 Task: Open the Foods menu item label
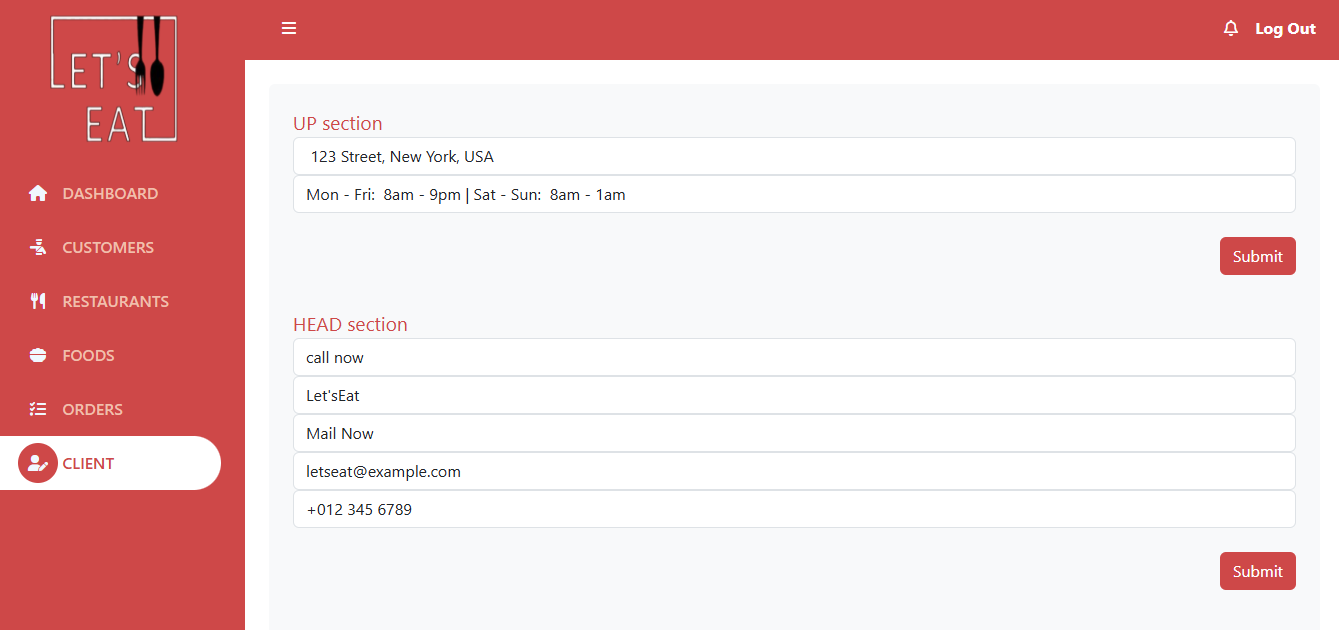click(x=88, y=356)
